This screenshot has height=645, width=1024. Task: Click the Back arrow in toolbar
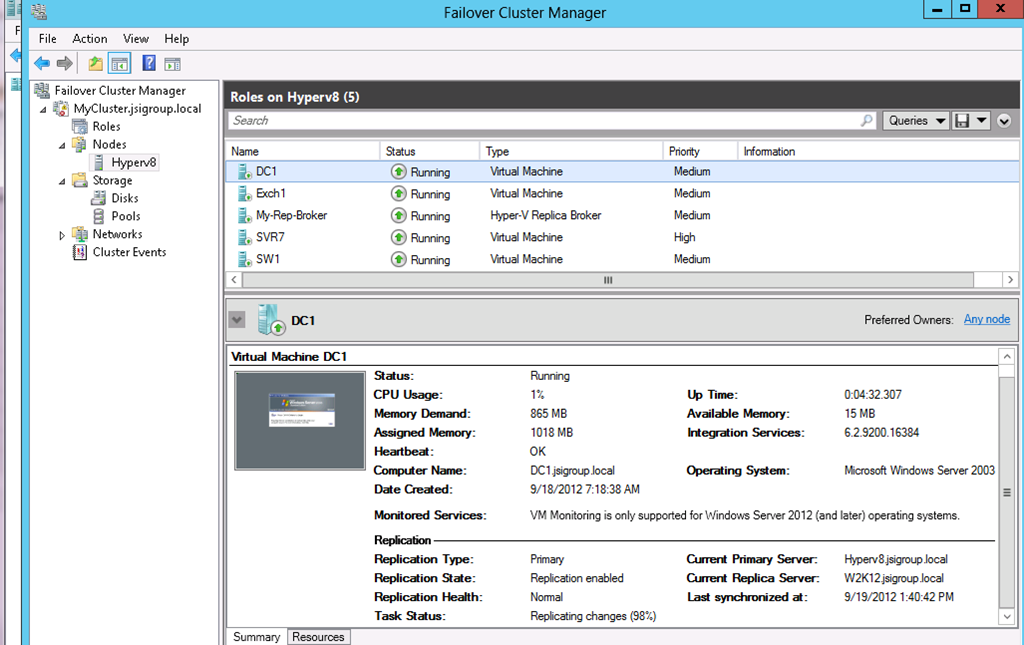(x=42, y=64)
